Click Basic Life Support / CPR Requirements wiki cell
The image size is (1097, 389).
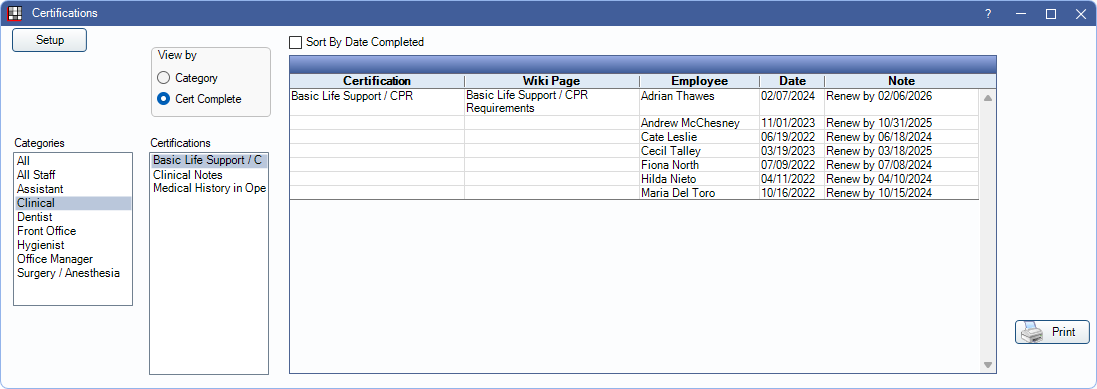click(552, 102)
